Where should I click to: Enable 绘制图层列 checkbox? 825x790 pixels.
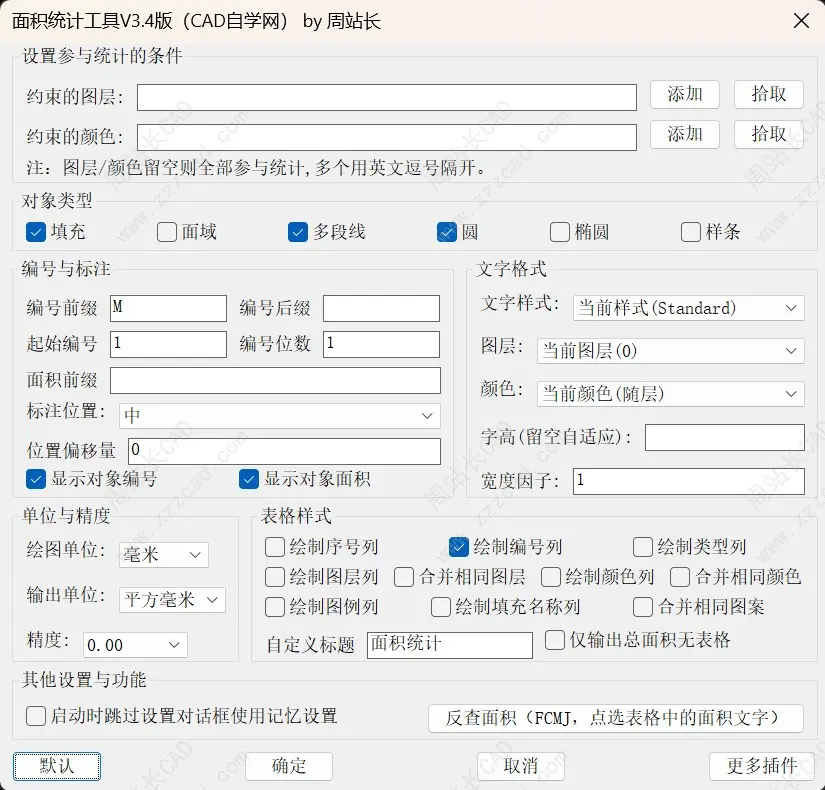pos(275,577)
